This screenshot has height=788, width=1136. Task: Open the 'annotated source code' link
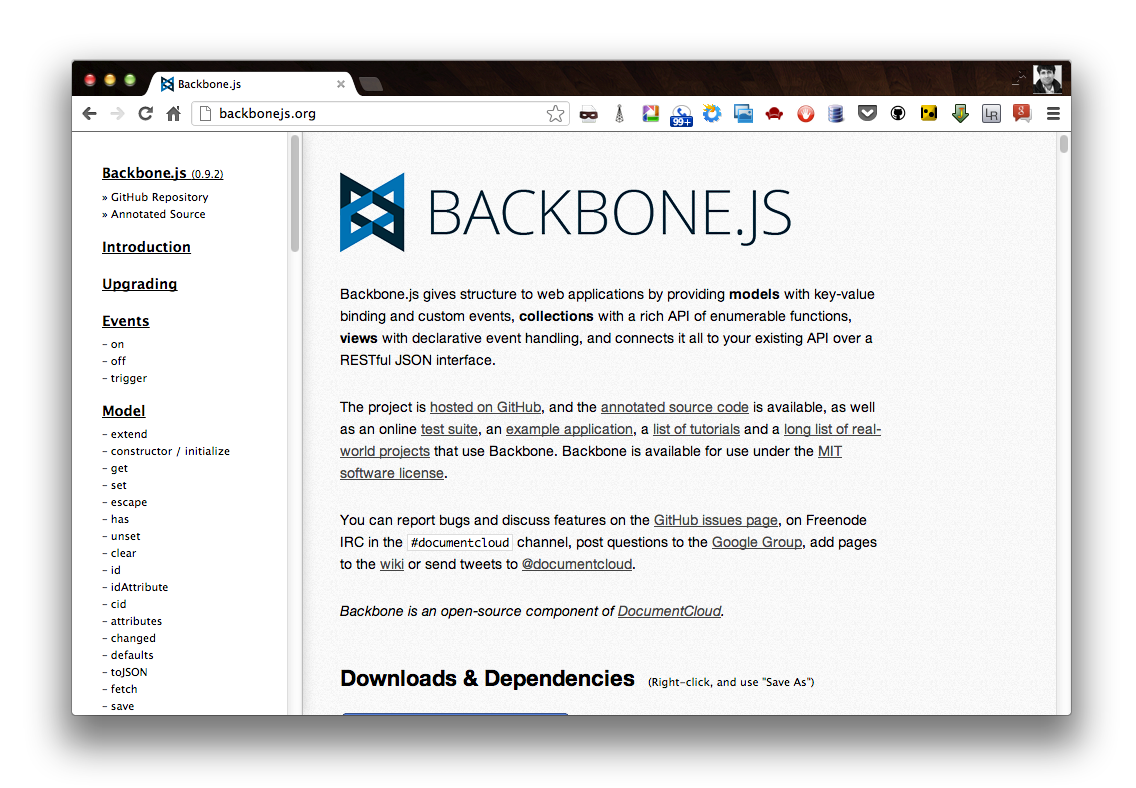[x=674, y=407]
